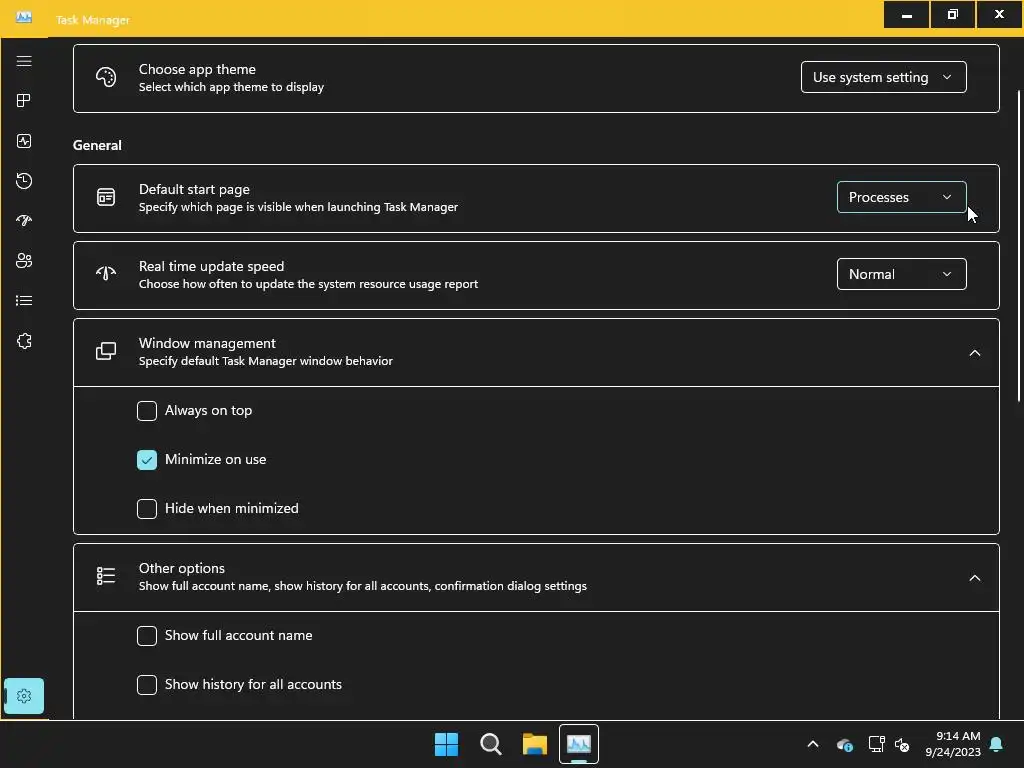Open the Use system setting theme dropdown
This screenshot has width=1024, height=768.
(x=884, y=77)
